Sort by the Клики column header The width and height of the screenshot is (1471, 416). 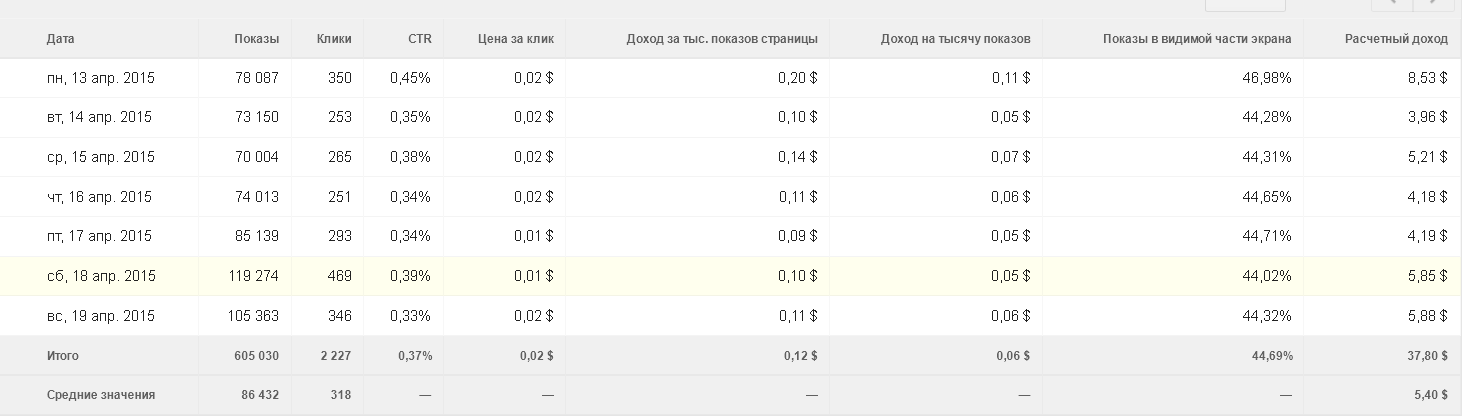tap(334, 39)
